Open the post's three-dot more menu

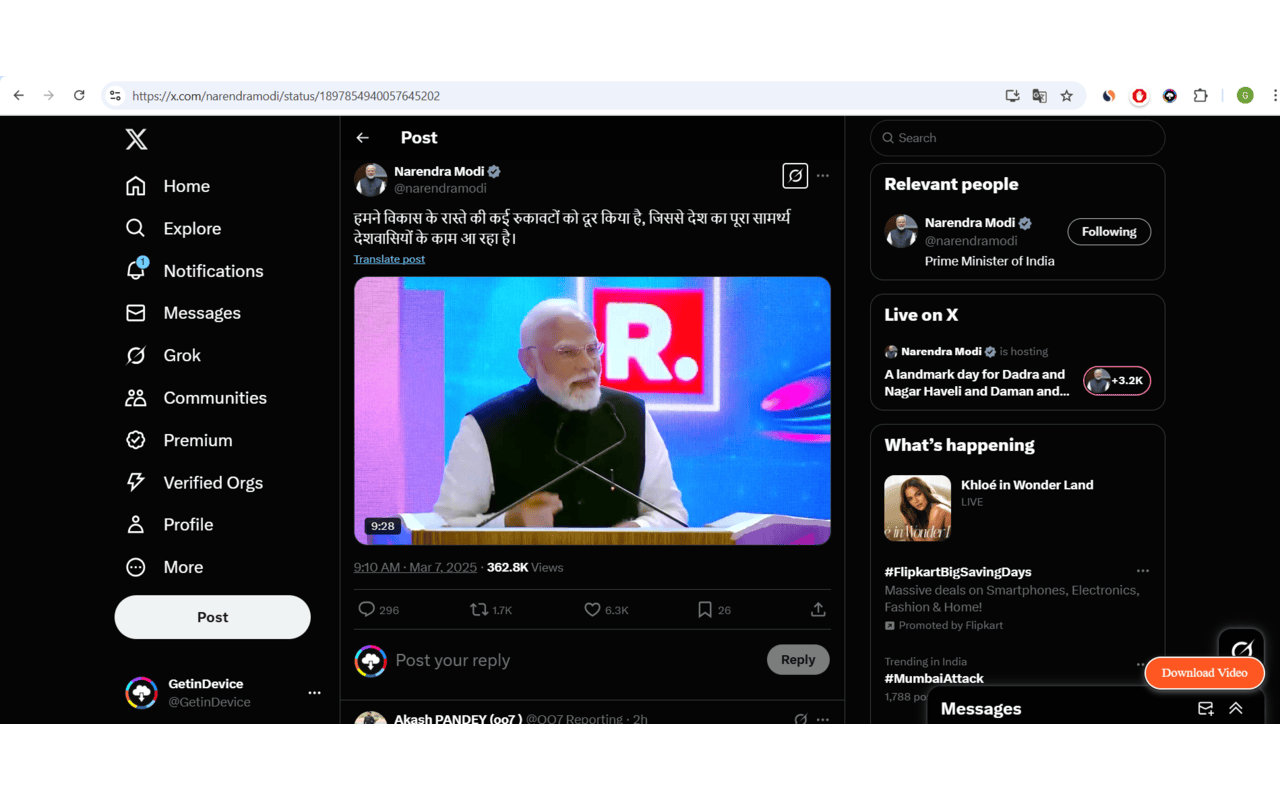[823, 176]
